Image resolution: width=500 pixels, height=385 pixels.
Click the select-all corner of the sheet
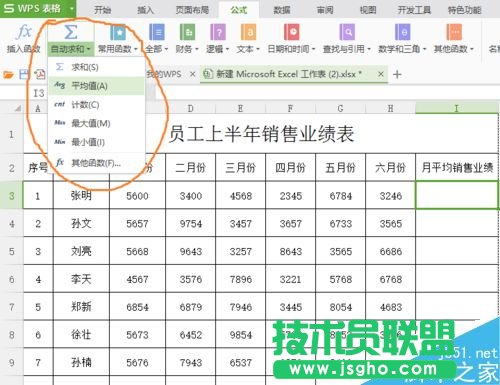pos(17,108)
